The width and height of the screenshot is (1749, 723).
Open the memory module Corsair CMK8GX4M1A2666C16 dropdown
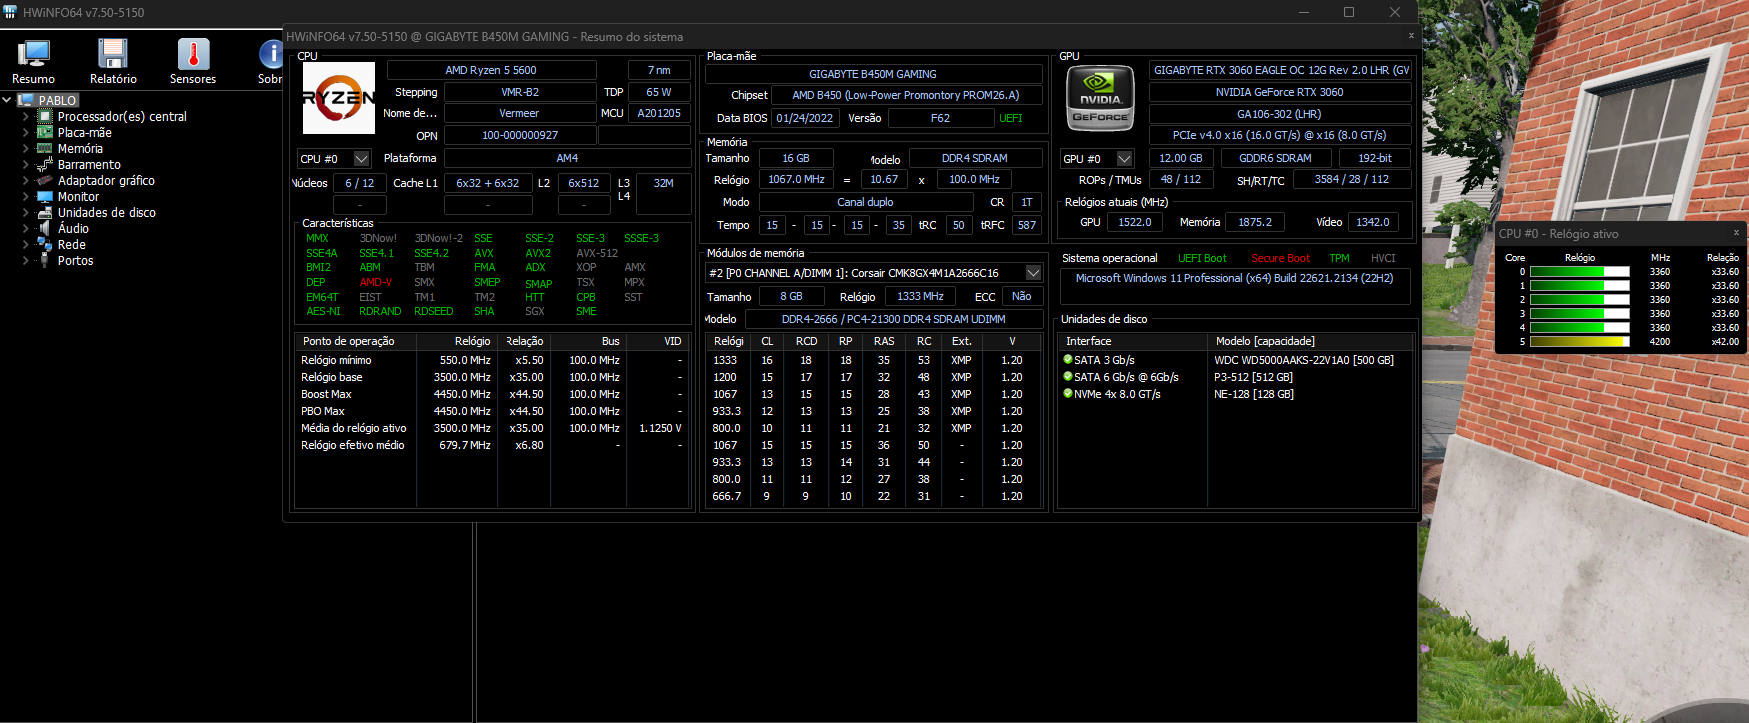[1034, 273]
